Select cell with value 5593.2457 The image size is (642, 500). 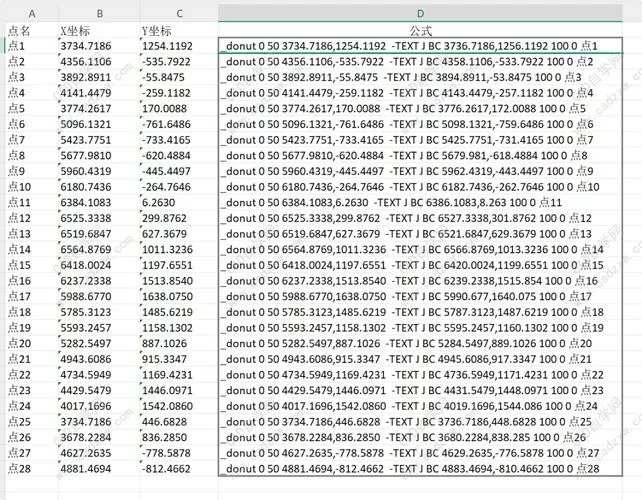coord(99,328)
